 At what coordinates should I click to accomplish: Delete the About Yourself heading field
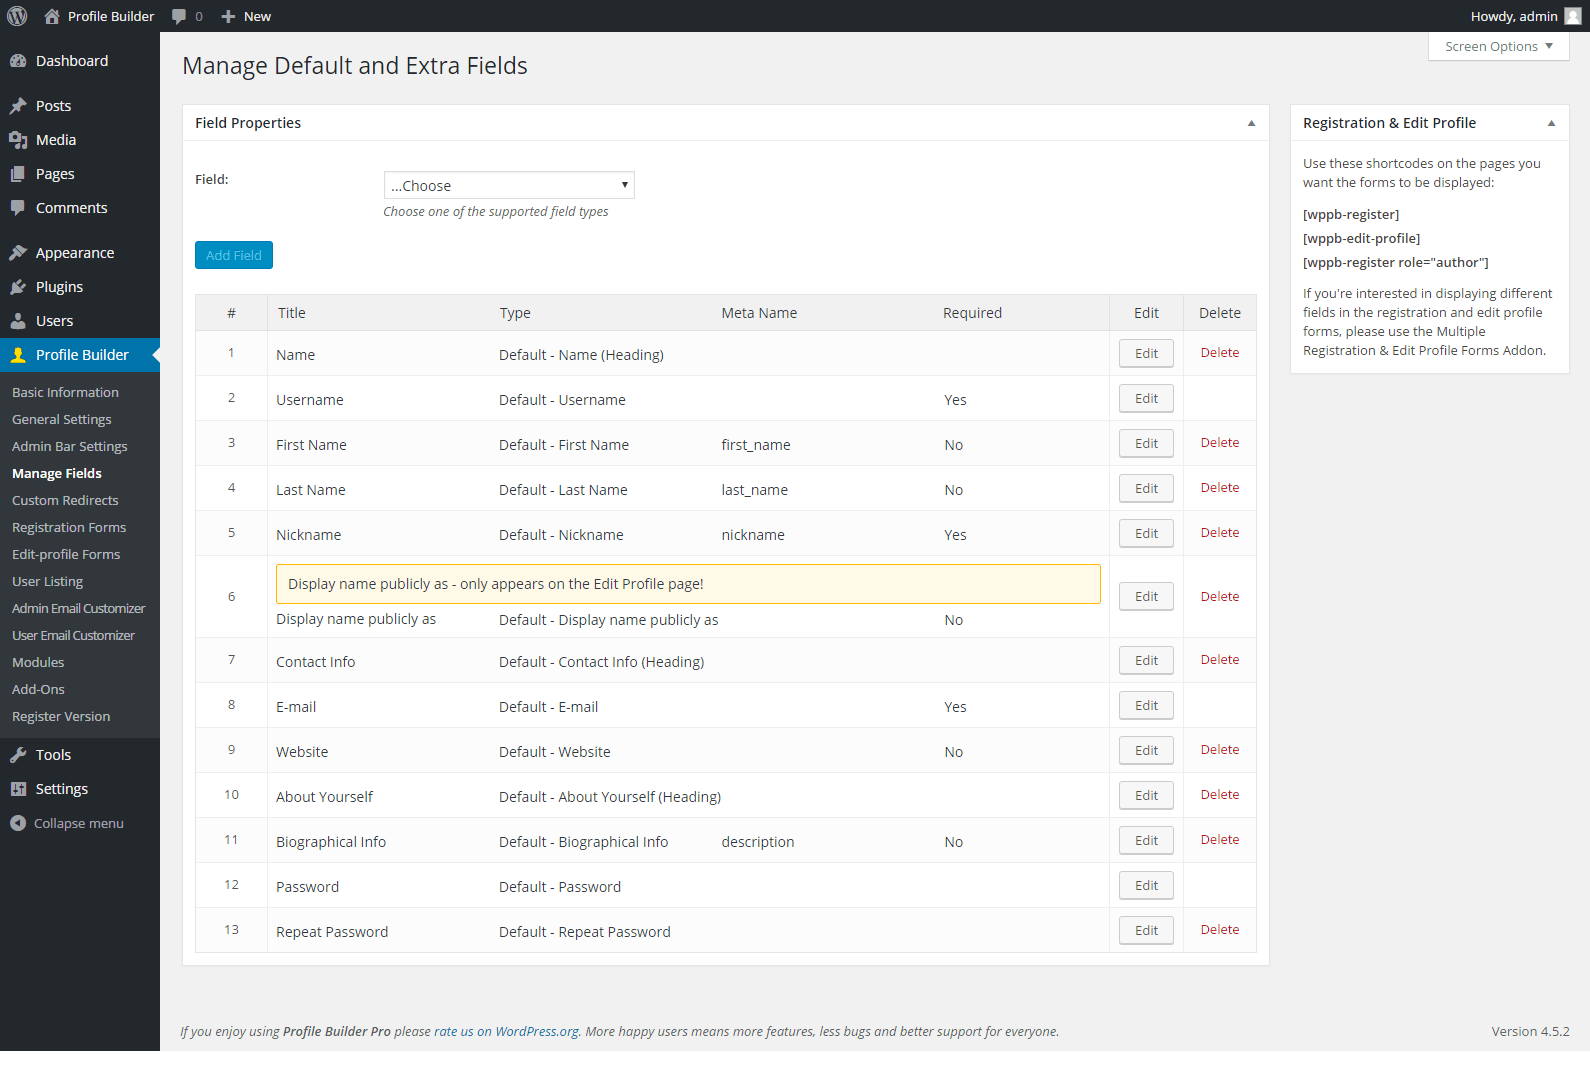pyautogui.click(x=1220, y=794)
